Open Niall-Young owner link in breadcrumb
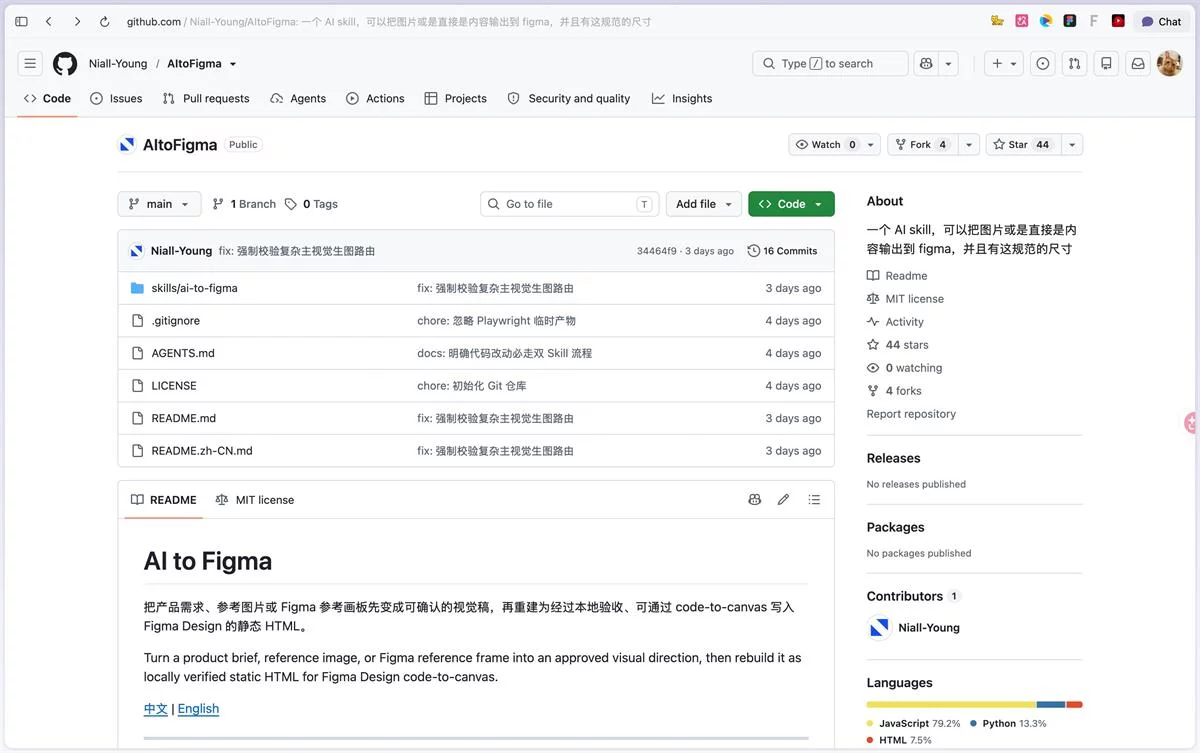The width and height of the screenshot is (1200, 753). [x=118, y=64]
